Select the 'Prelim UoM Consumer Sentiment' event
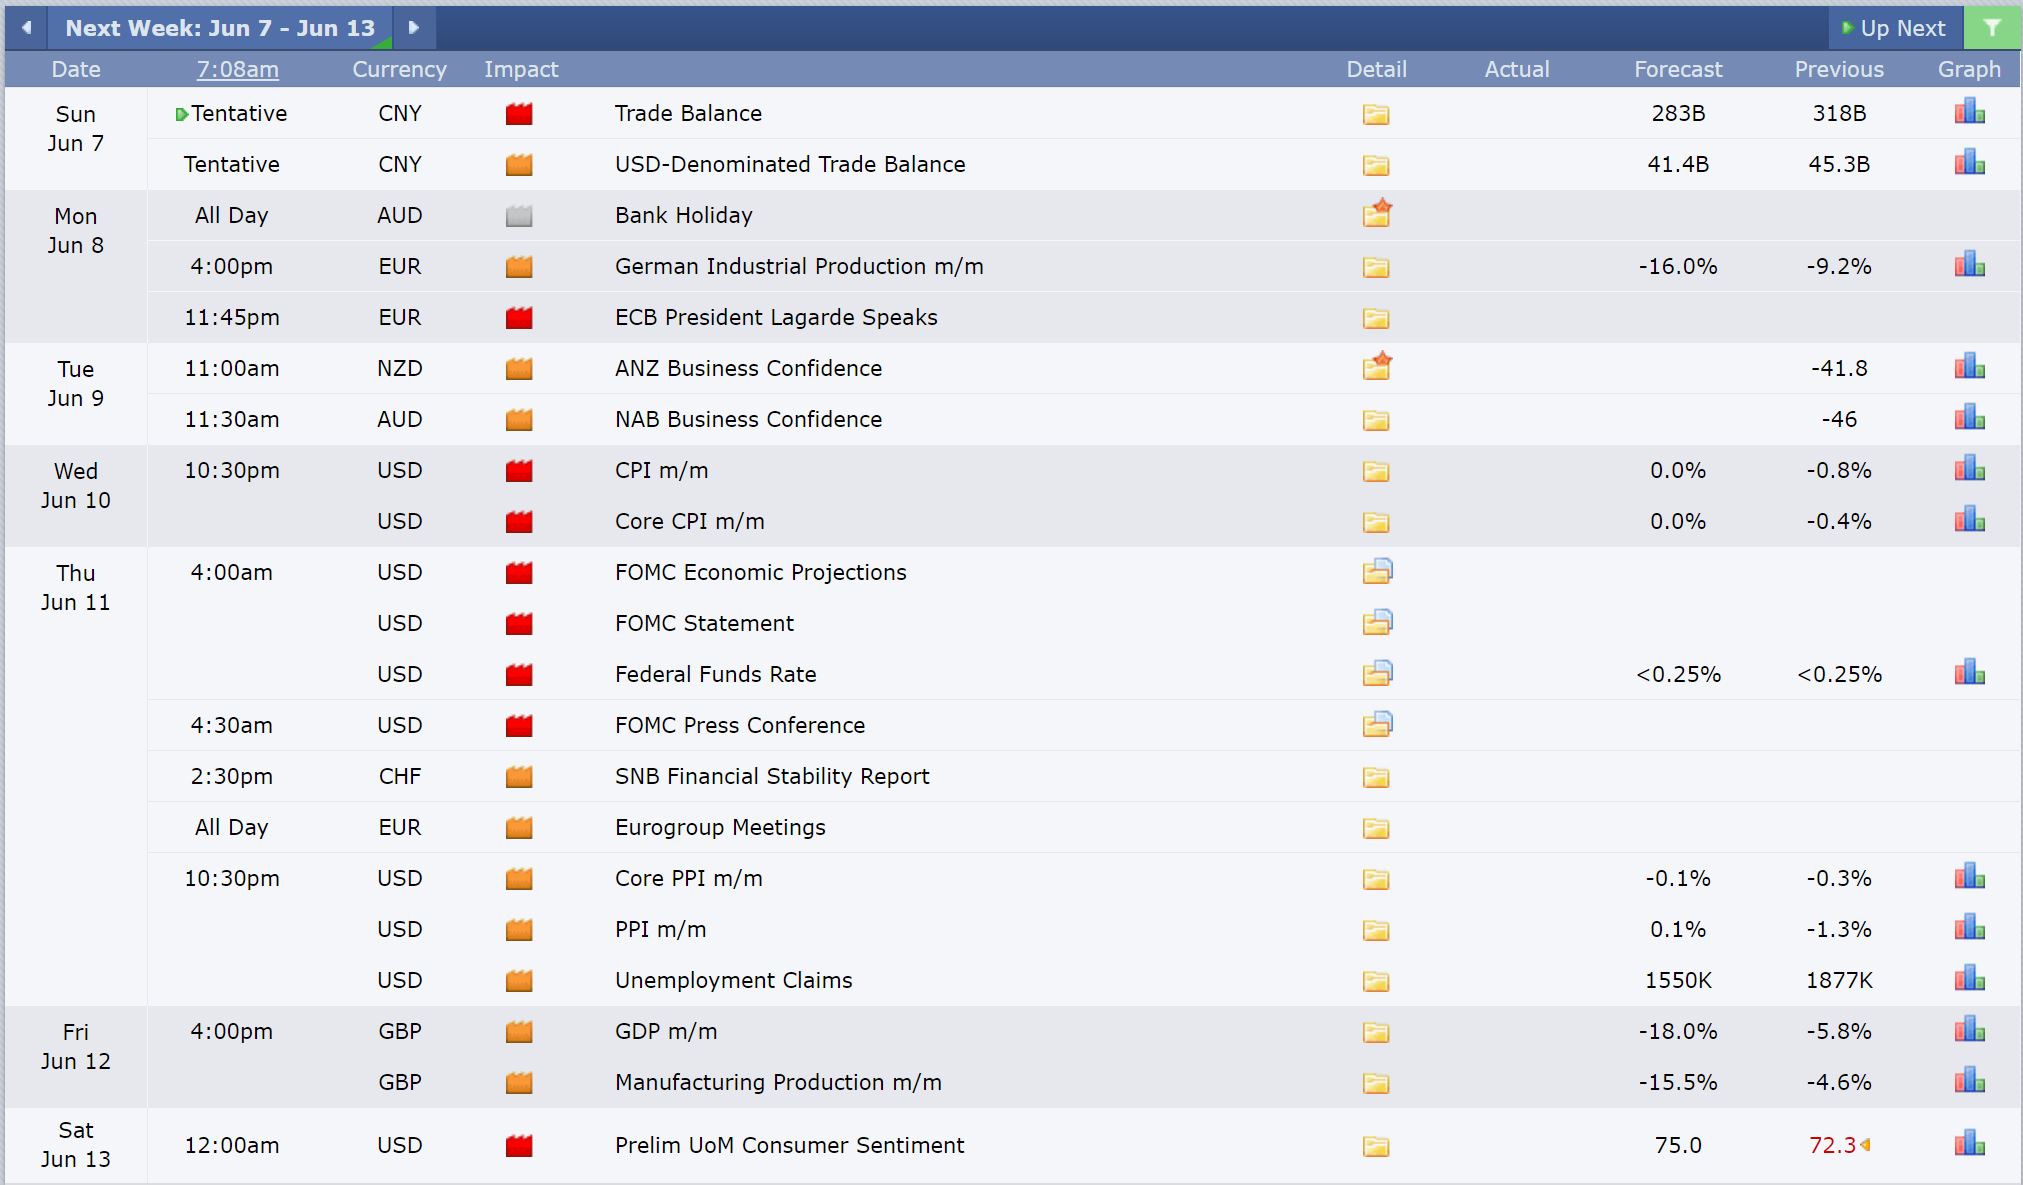This screenshot has width=2023, height=1185. [789, 1145]
